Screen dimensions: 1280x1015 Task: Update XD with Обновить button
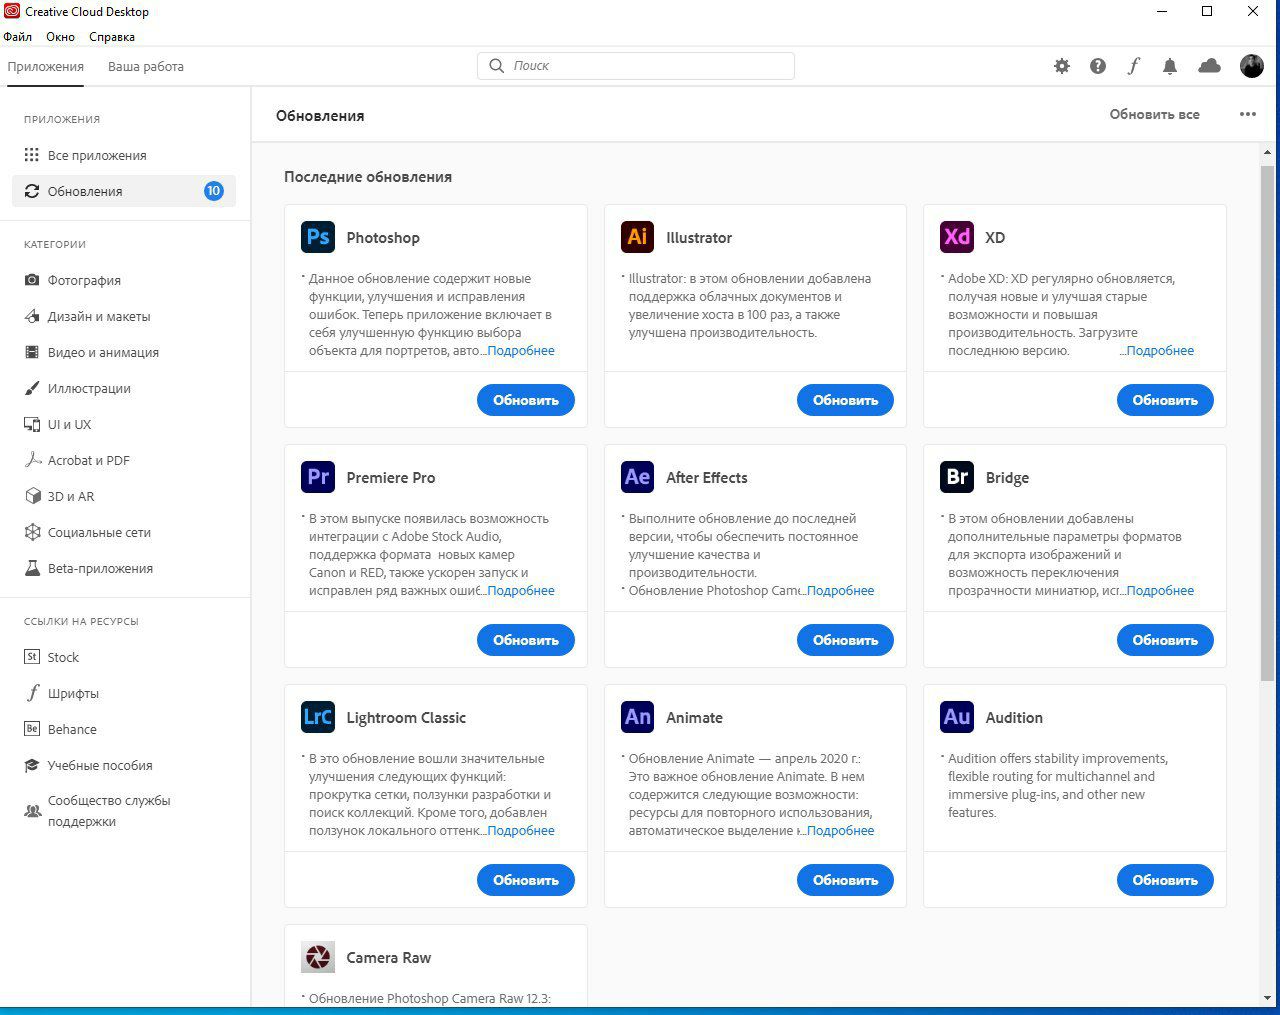click(1165, 400)
